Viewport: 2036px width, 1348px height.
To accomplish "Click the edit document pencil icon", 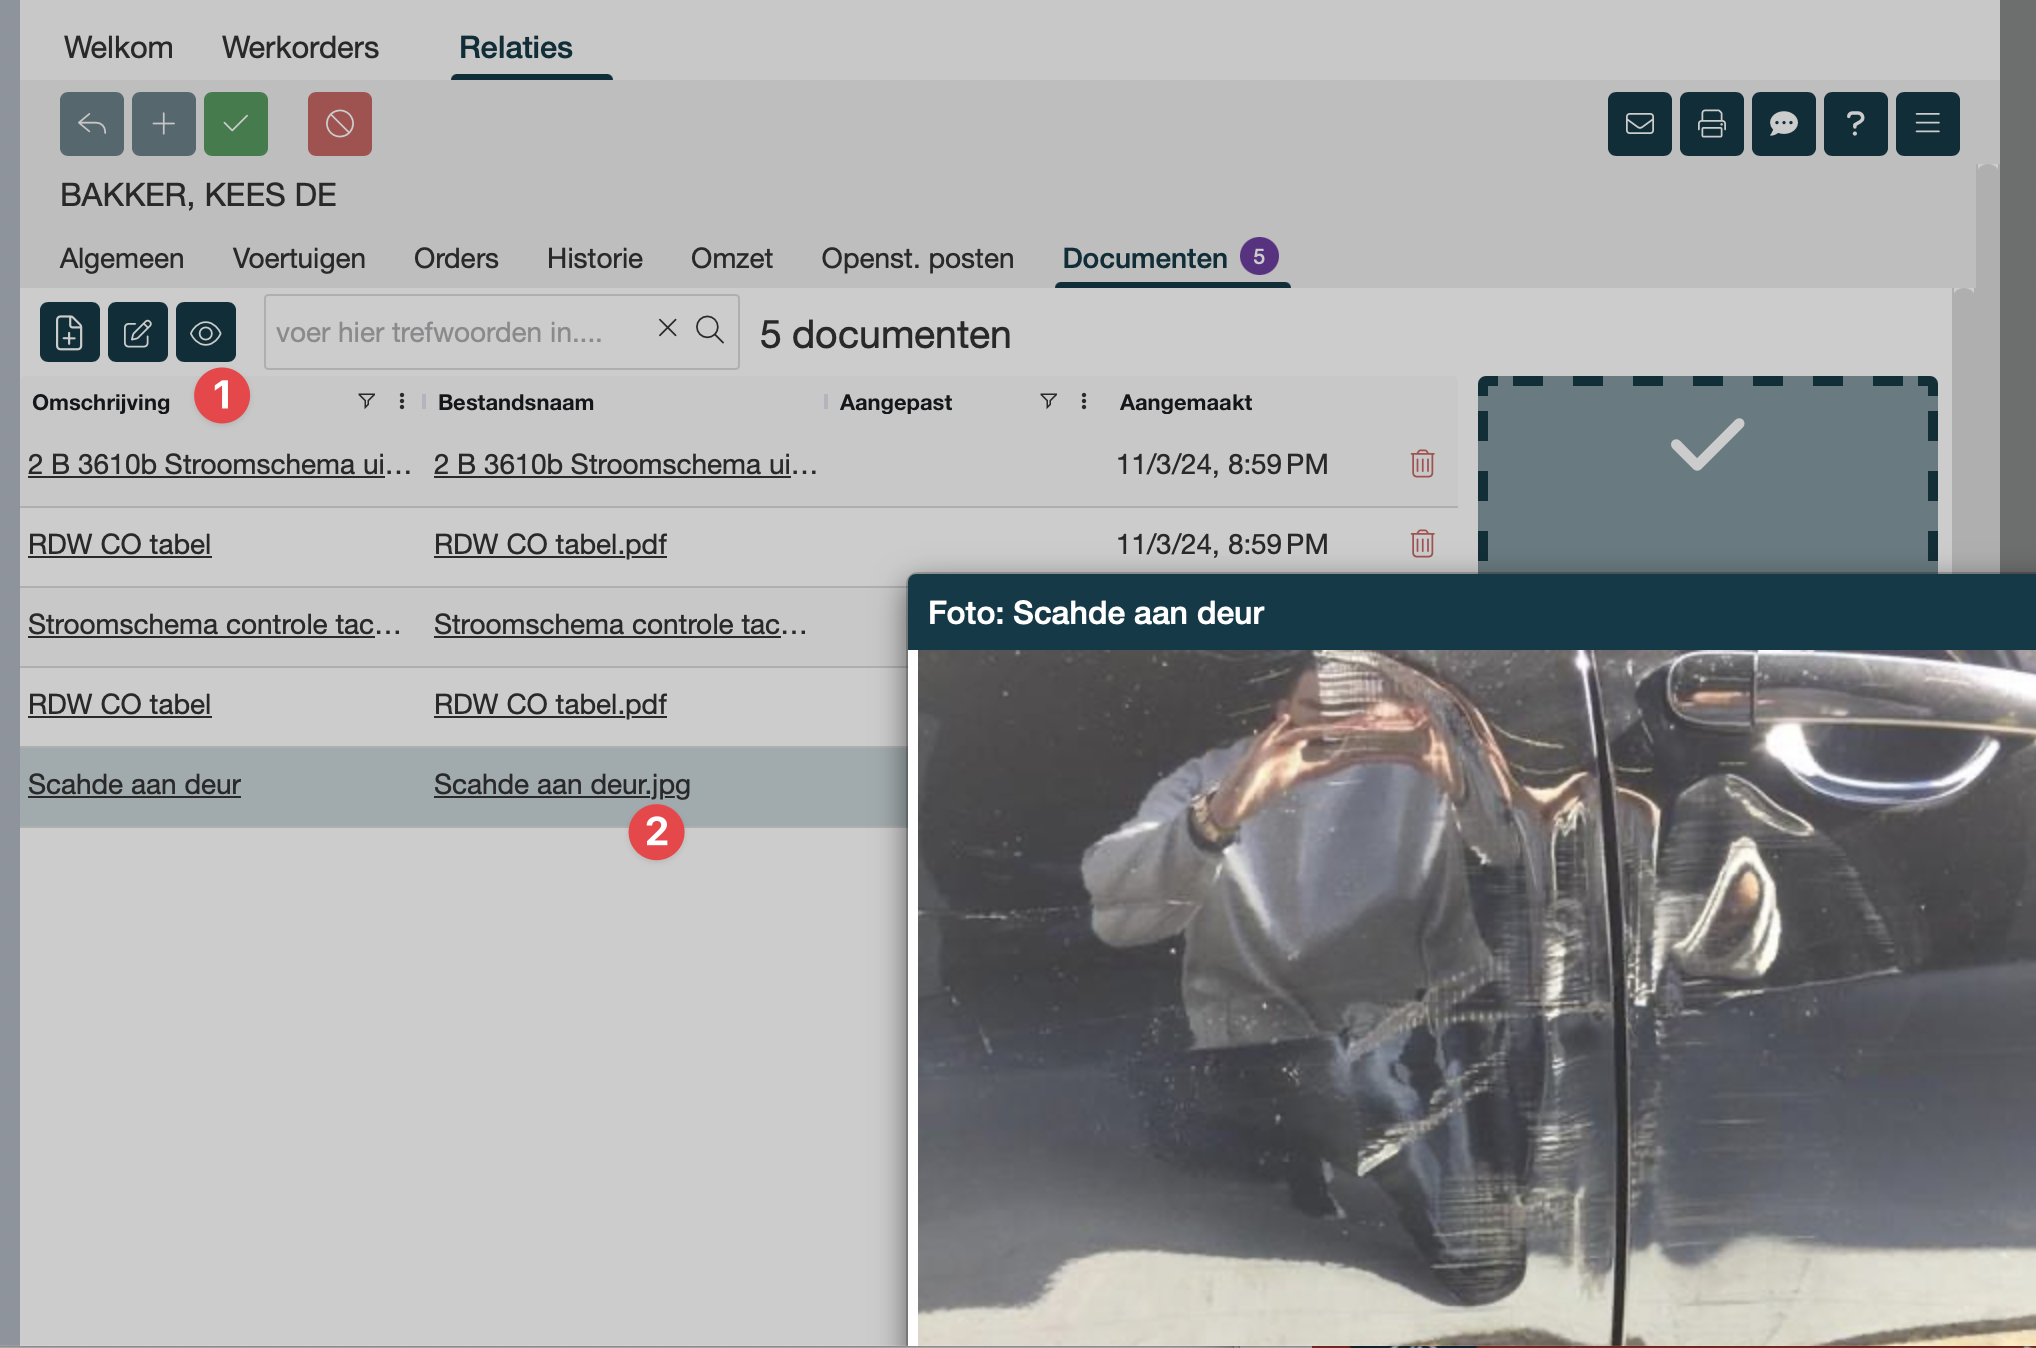I will pos(137,332).
